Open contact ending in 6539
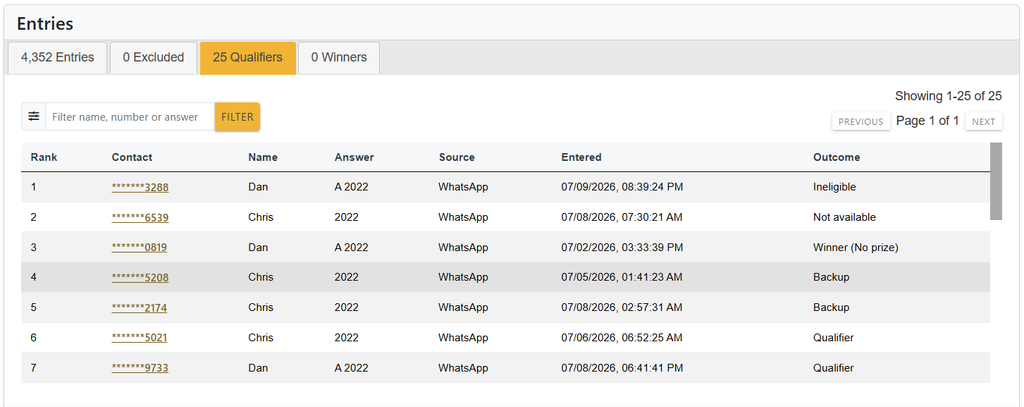The height and width of the screenshot is (407, 1024). (x=140, y=218)
